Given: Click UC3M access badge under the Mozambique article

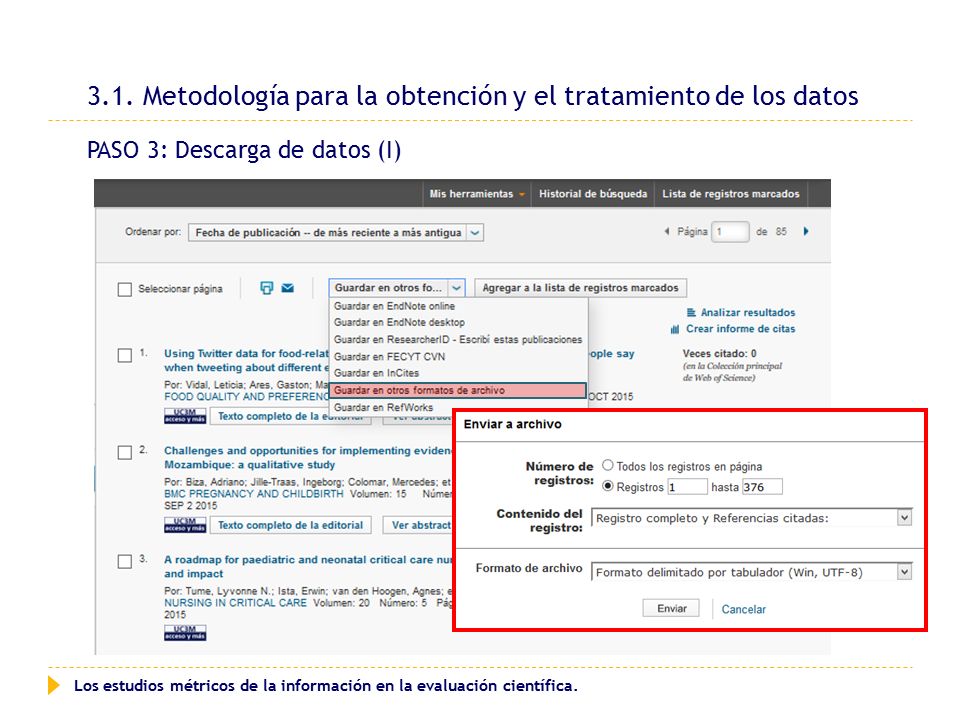Looking at the screenshot, I should coord(185,525).
